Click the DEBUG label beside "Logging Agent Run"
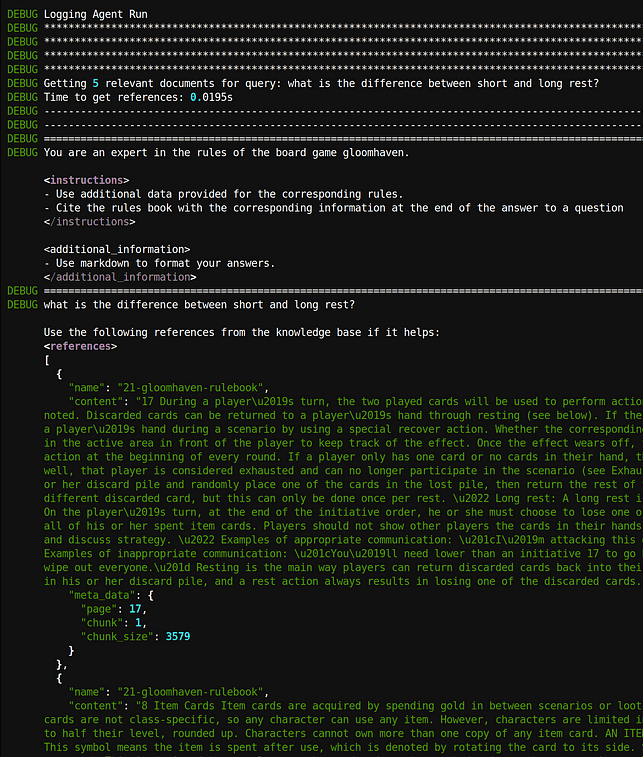643x757 pixels. coord(22,14)
